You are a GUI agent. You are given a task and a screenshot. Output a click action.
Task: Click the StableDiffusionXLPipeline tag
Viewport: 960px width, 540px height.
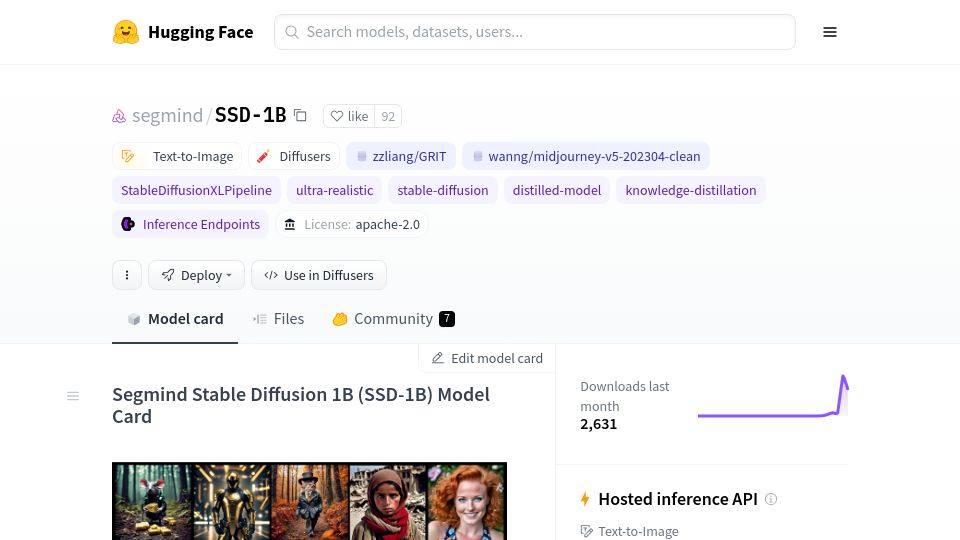[197, 190]
